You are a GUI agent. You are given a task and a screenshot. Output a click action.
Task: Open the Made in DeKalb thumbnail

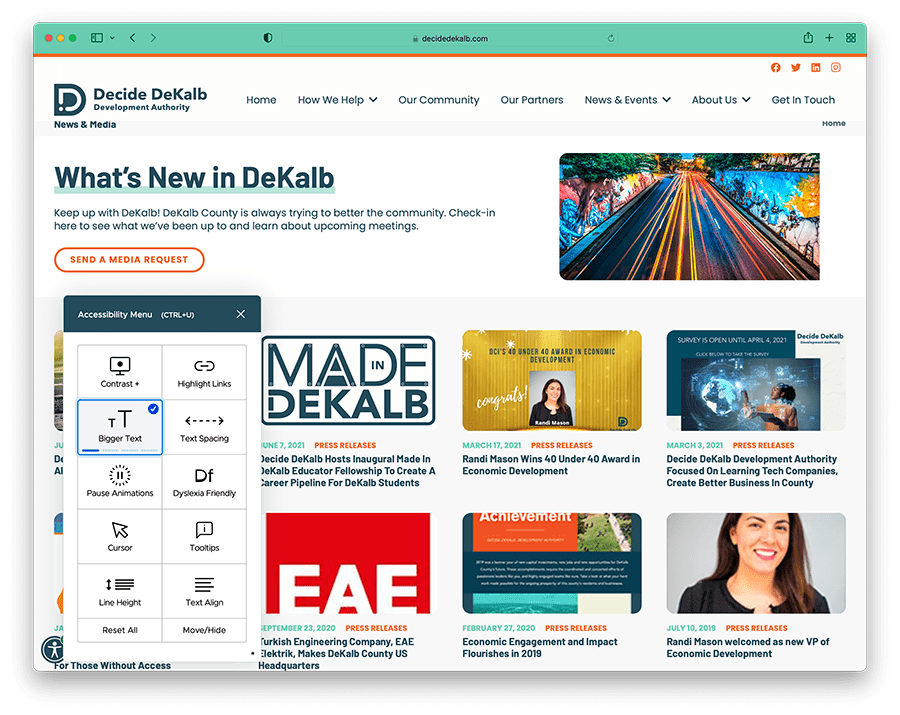[x=348, y=380]
